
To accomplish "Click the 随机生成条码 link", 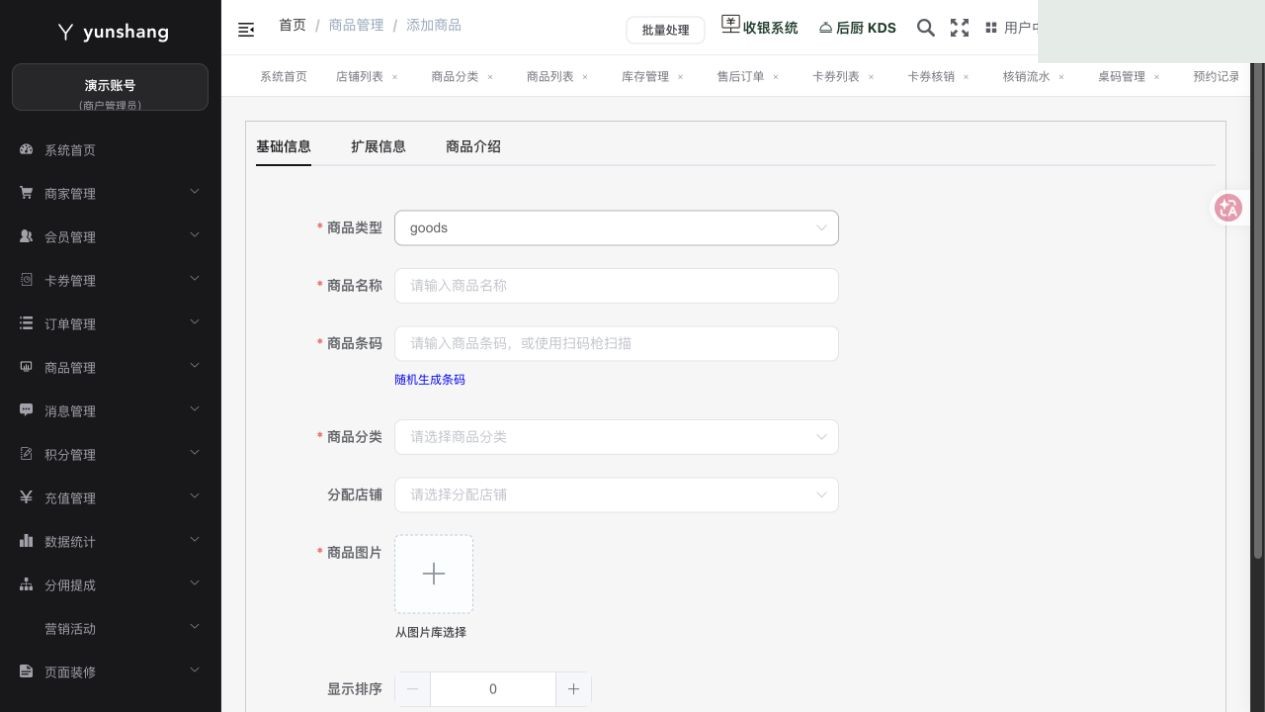I will [x=430, y=380].
